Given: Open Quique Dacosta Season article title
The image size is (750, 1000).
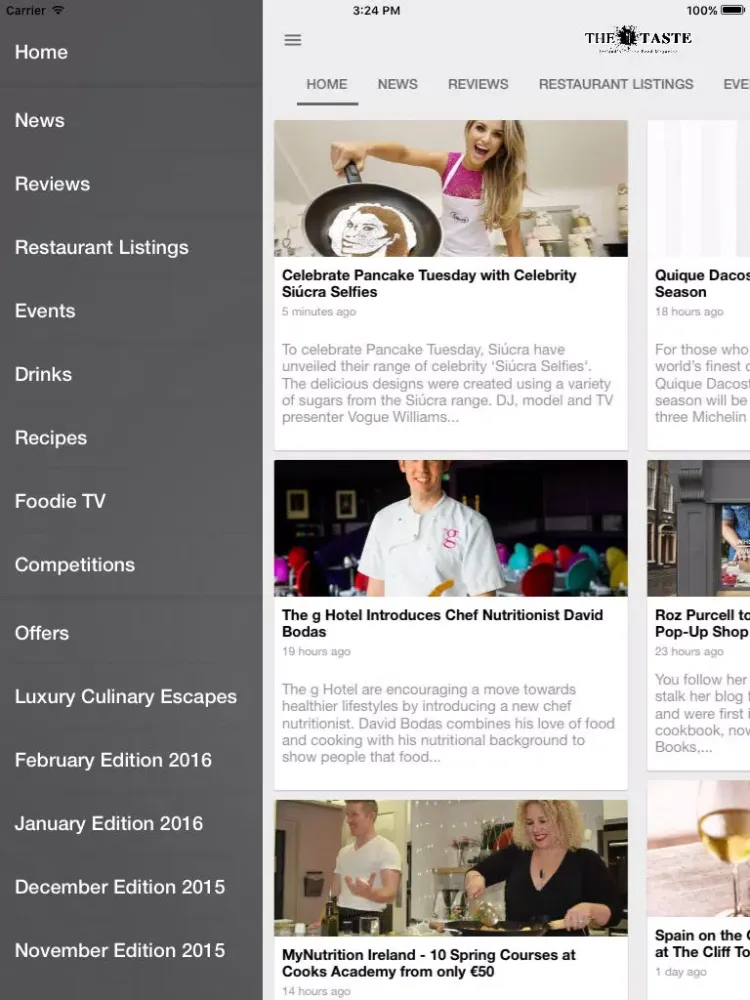Looking at the screenshot, I should coord(702,284).
